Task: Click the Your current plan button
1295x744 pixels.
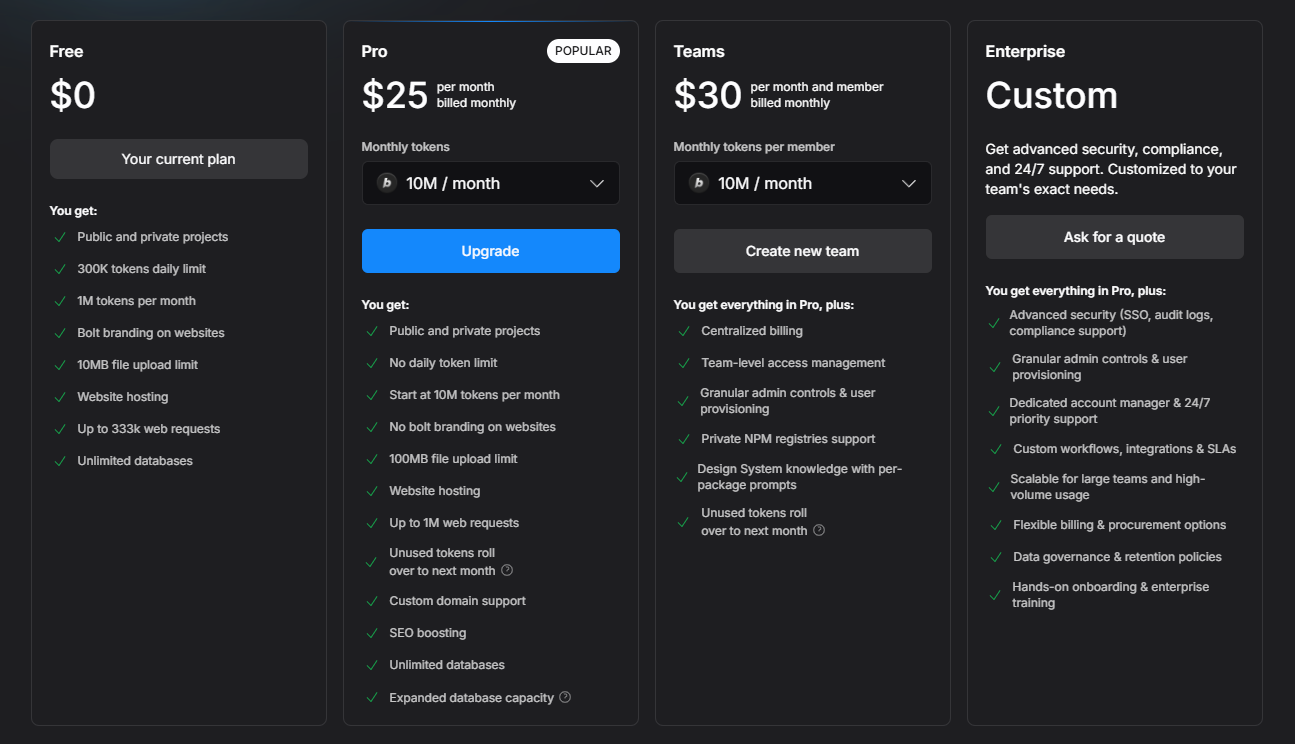Action: click(178, 159)
